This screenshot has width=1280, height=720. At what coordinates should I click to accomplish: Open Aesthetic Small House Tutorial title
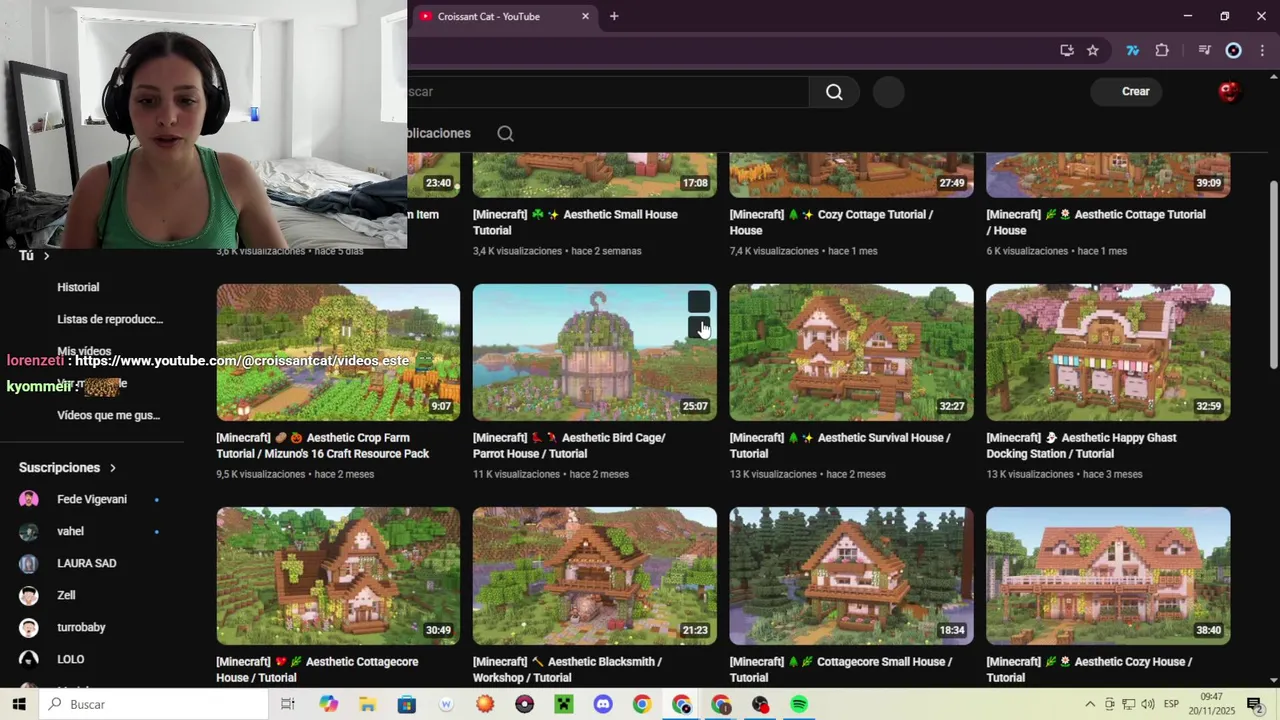pos(575,222)
